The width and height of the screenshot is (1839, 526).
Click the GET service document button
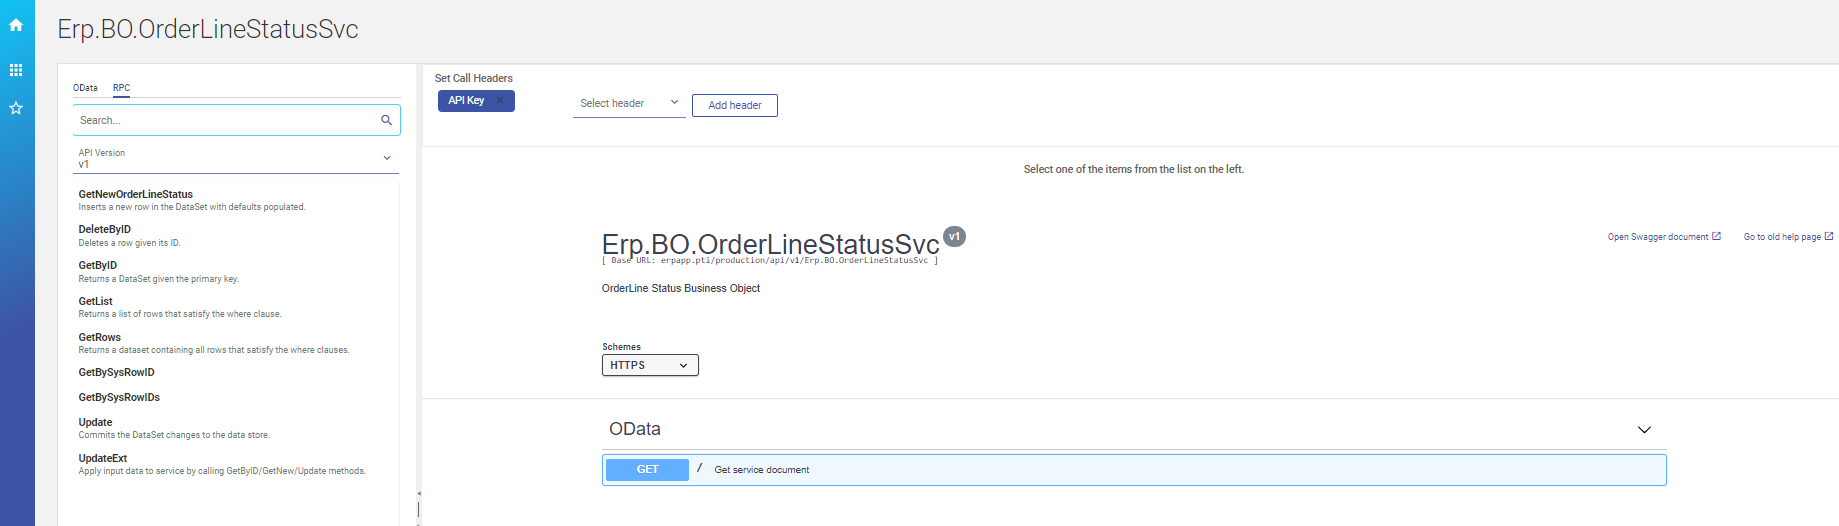[647, 470]
